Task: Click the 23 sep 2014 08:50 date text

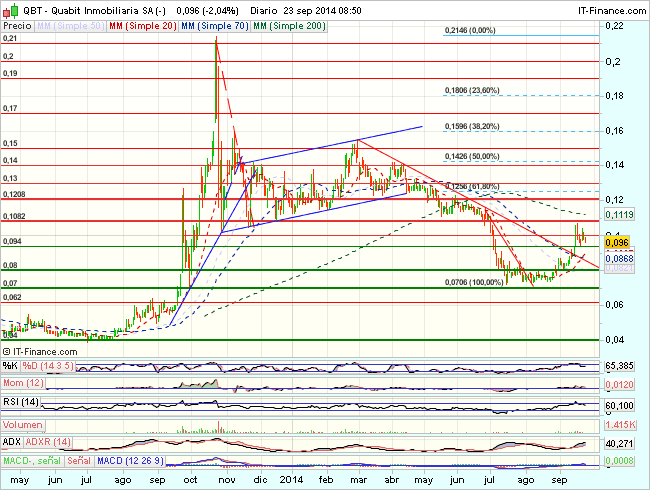Action: (x=323, y=11)
